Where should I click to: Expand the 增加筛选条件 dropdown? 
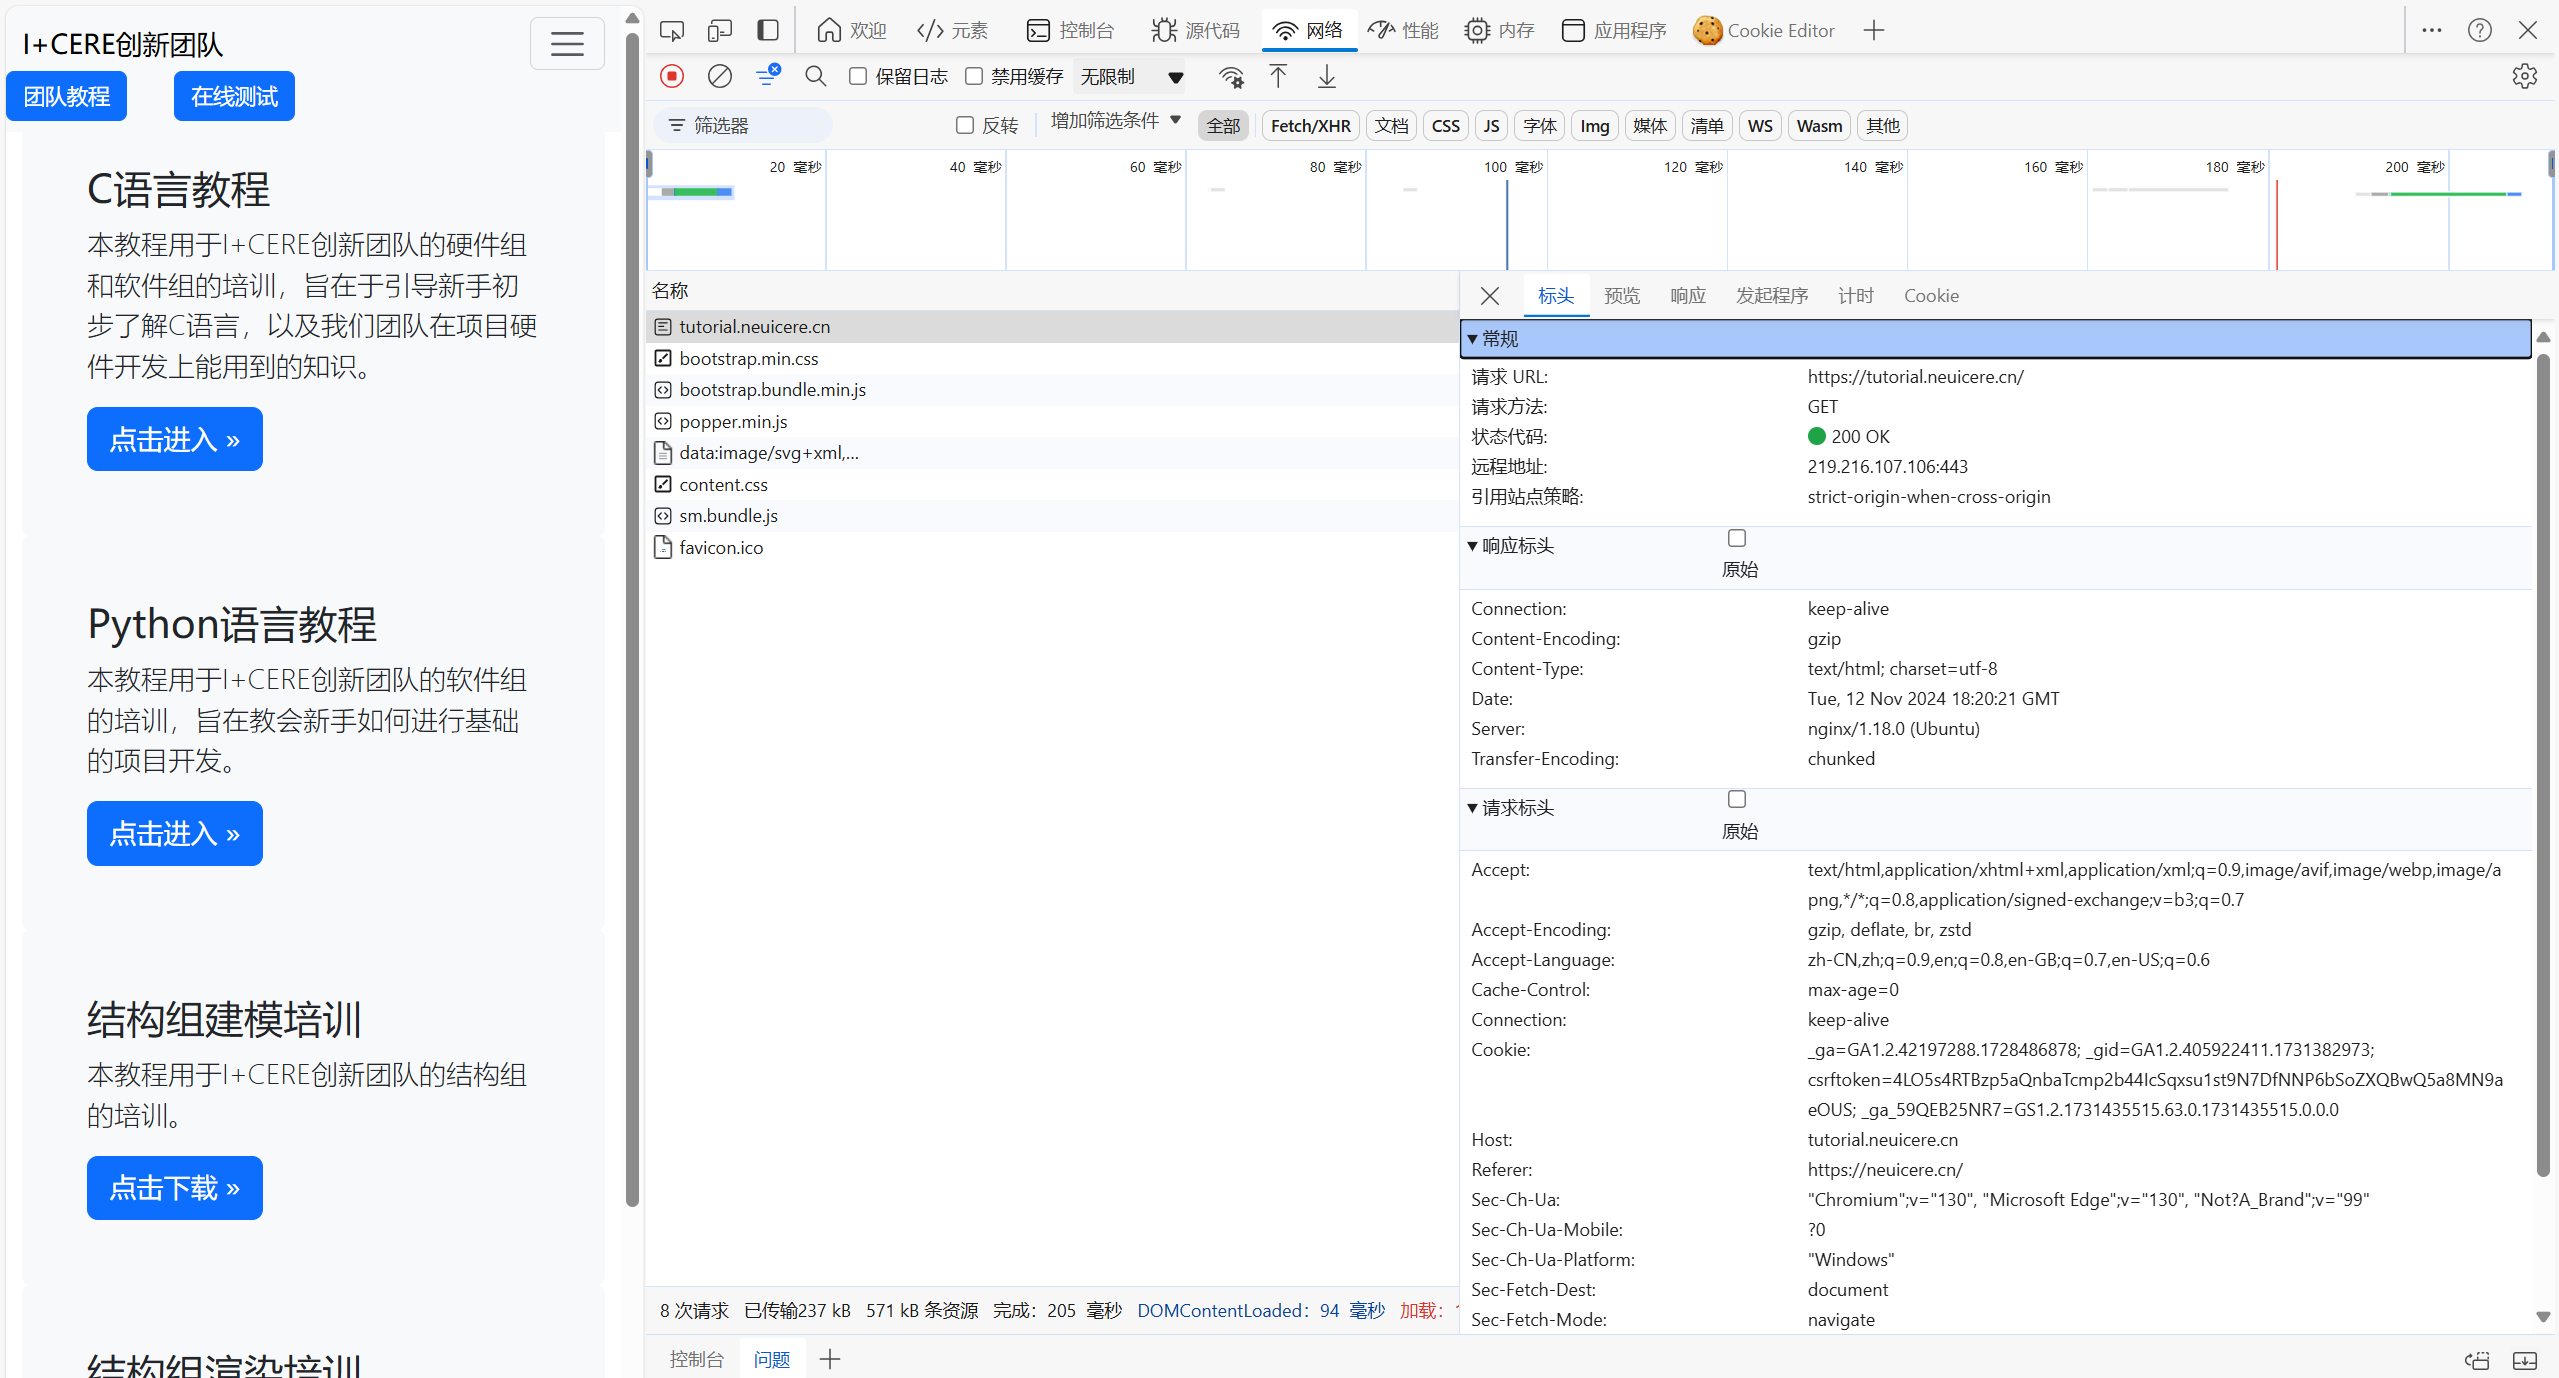coord(1115,121)
